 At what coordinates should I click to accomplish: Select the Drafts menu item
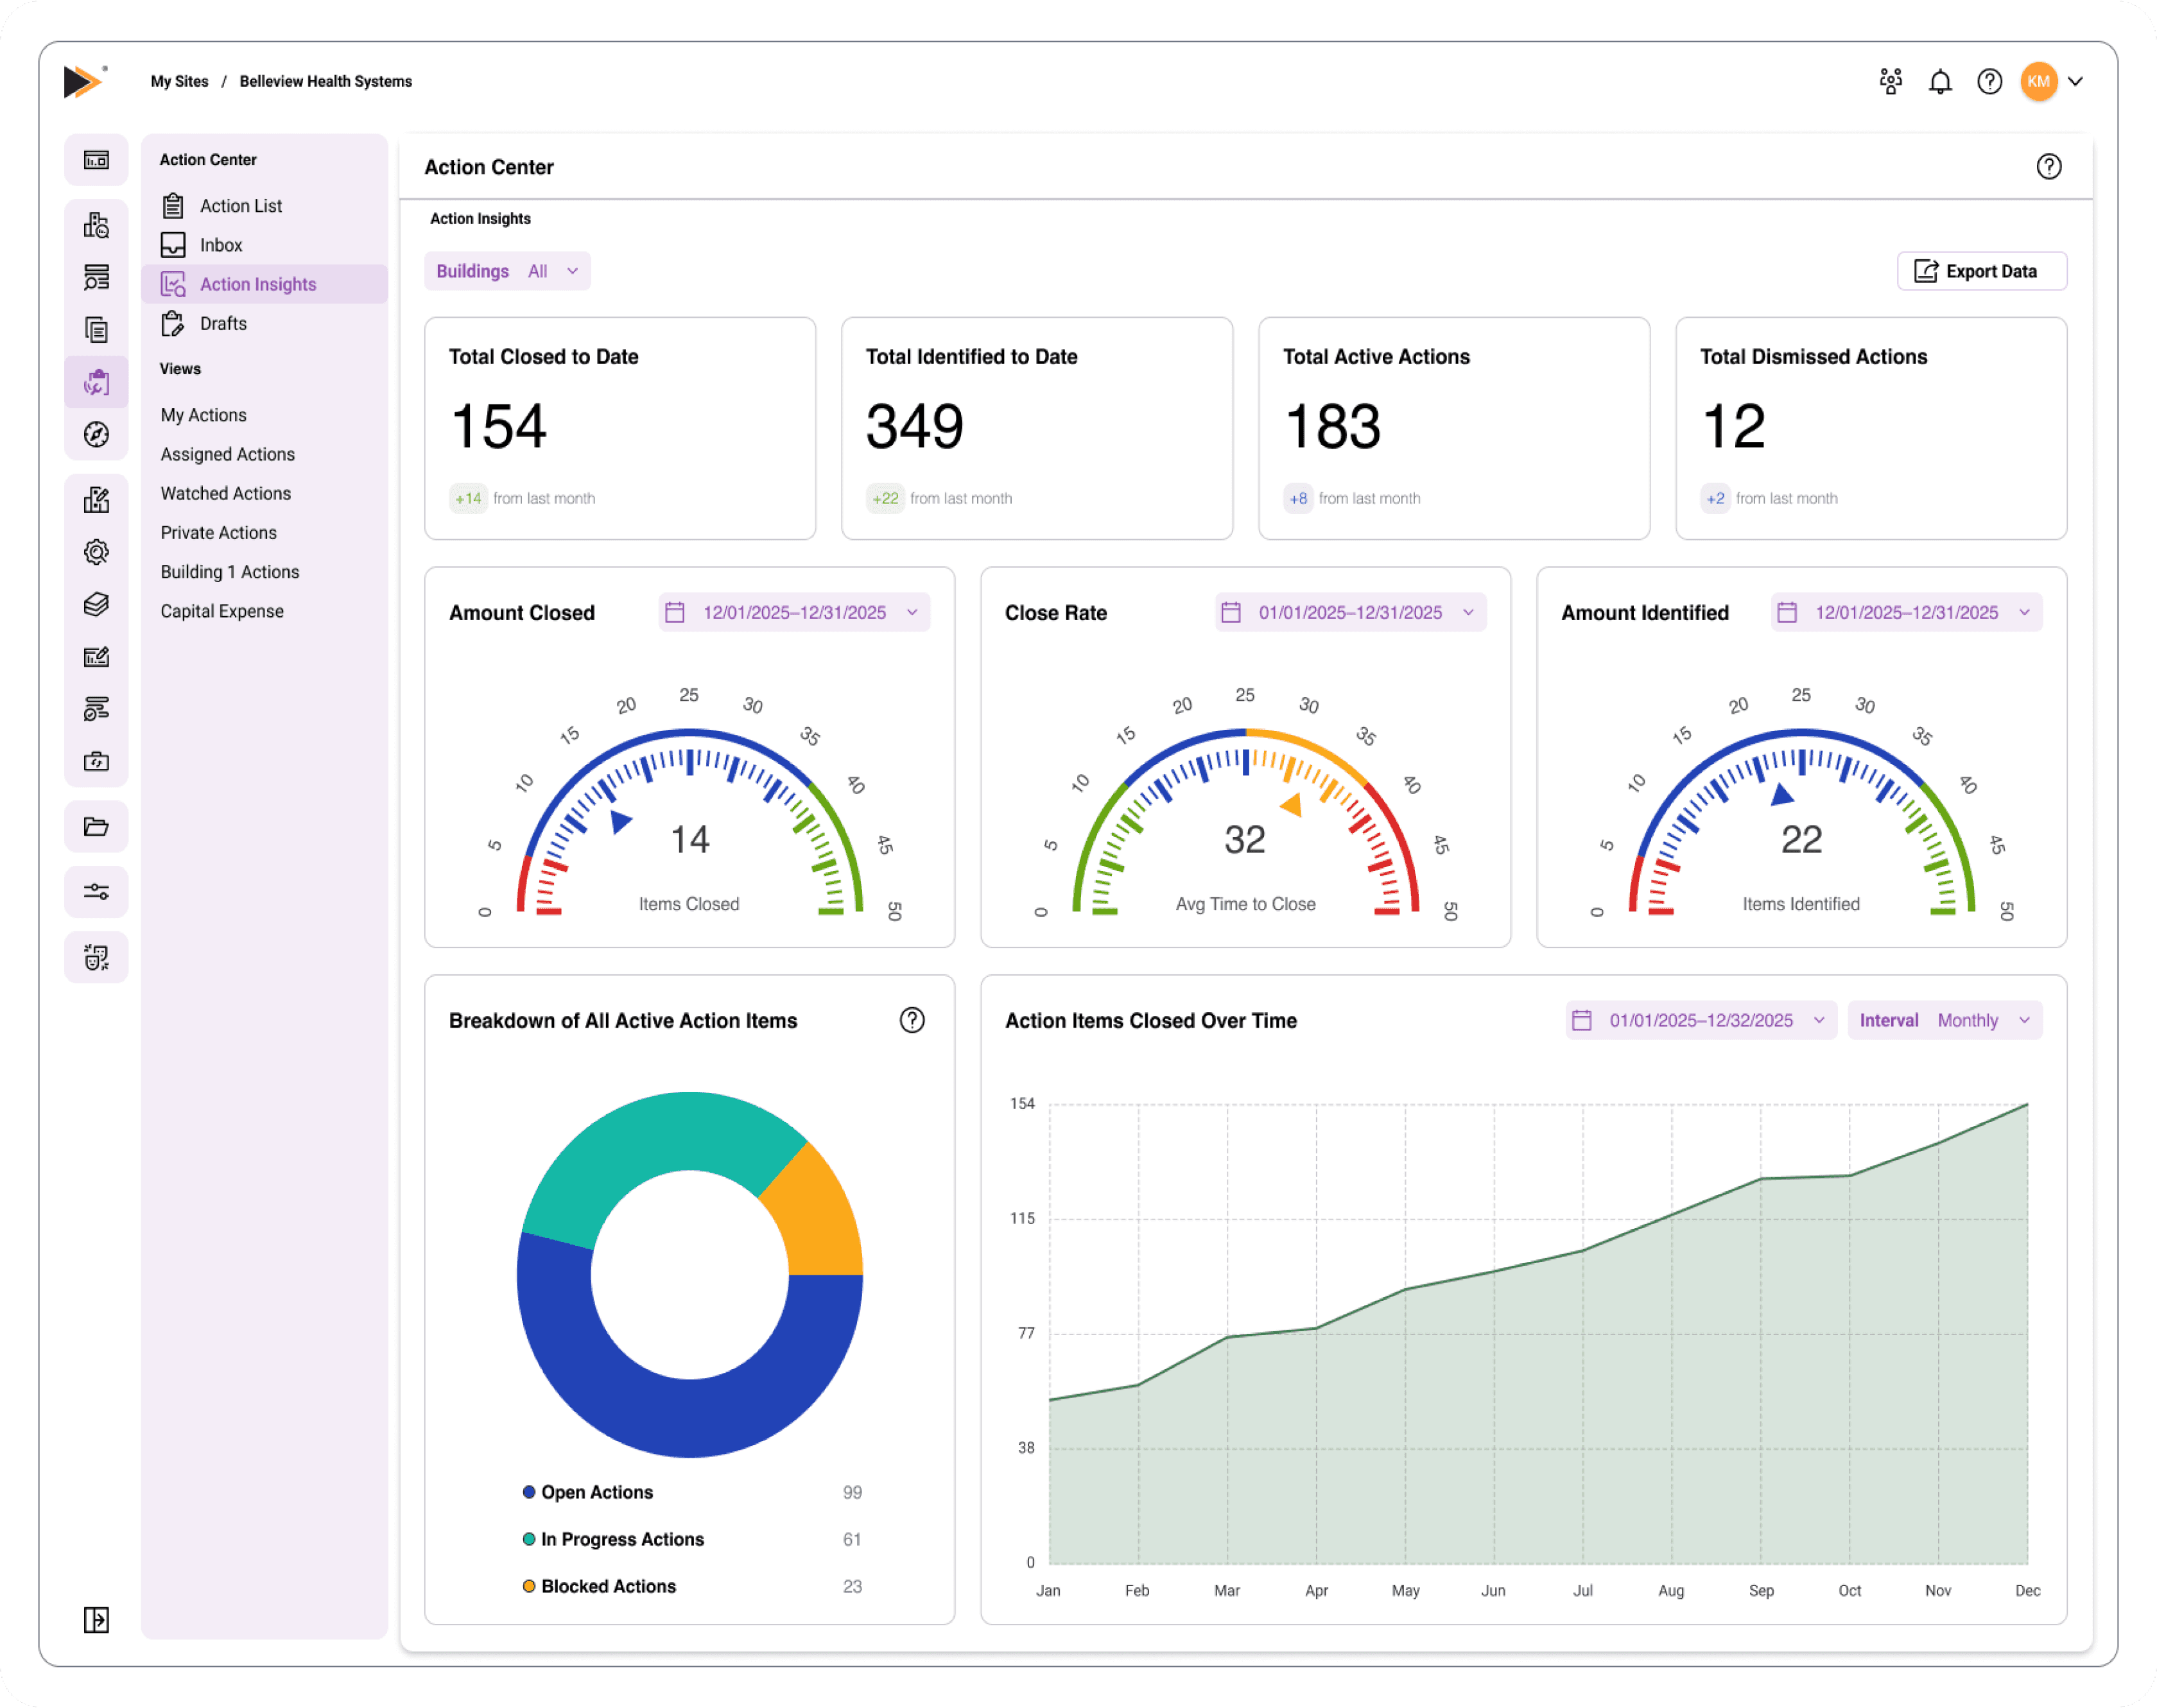click(x=222, y=324)
